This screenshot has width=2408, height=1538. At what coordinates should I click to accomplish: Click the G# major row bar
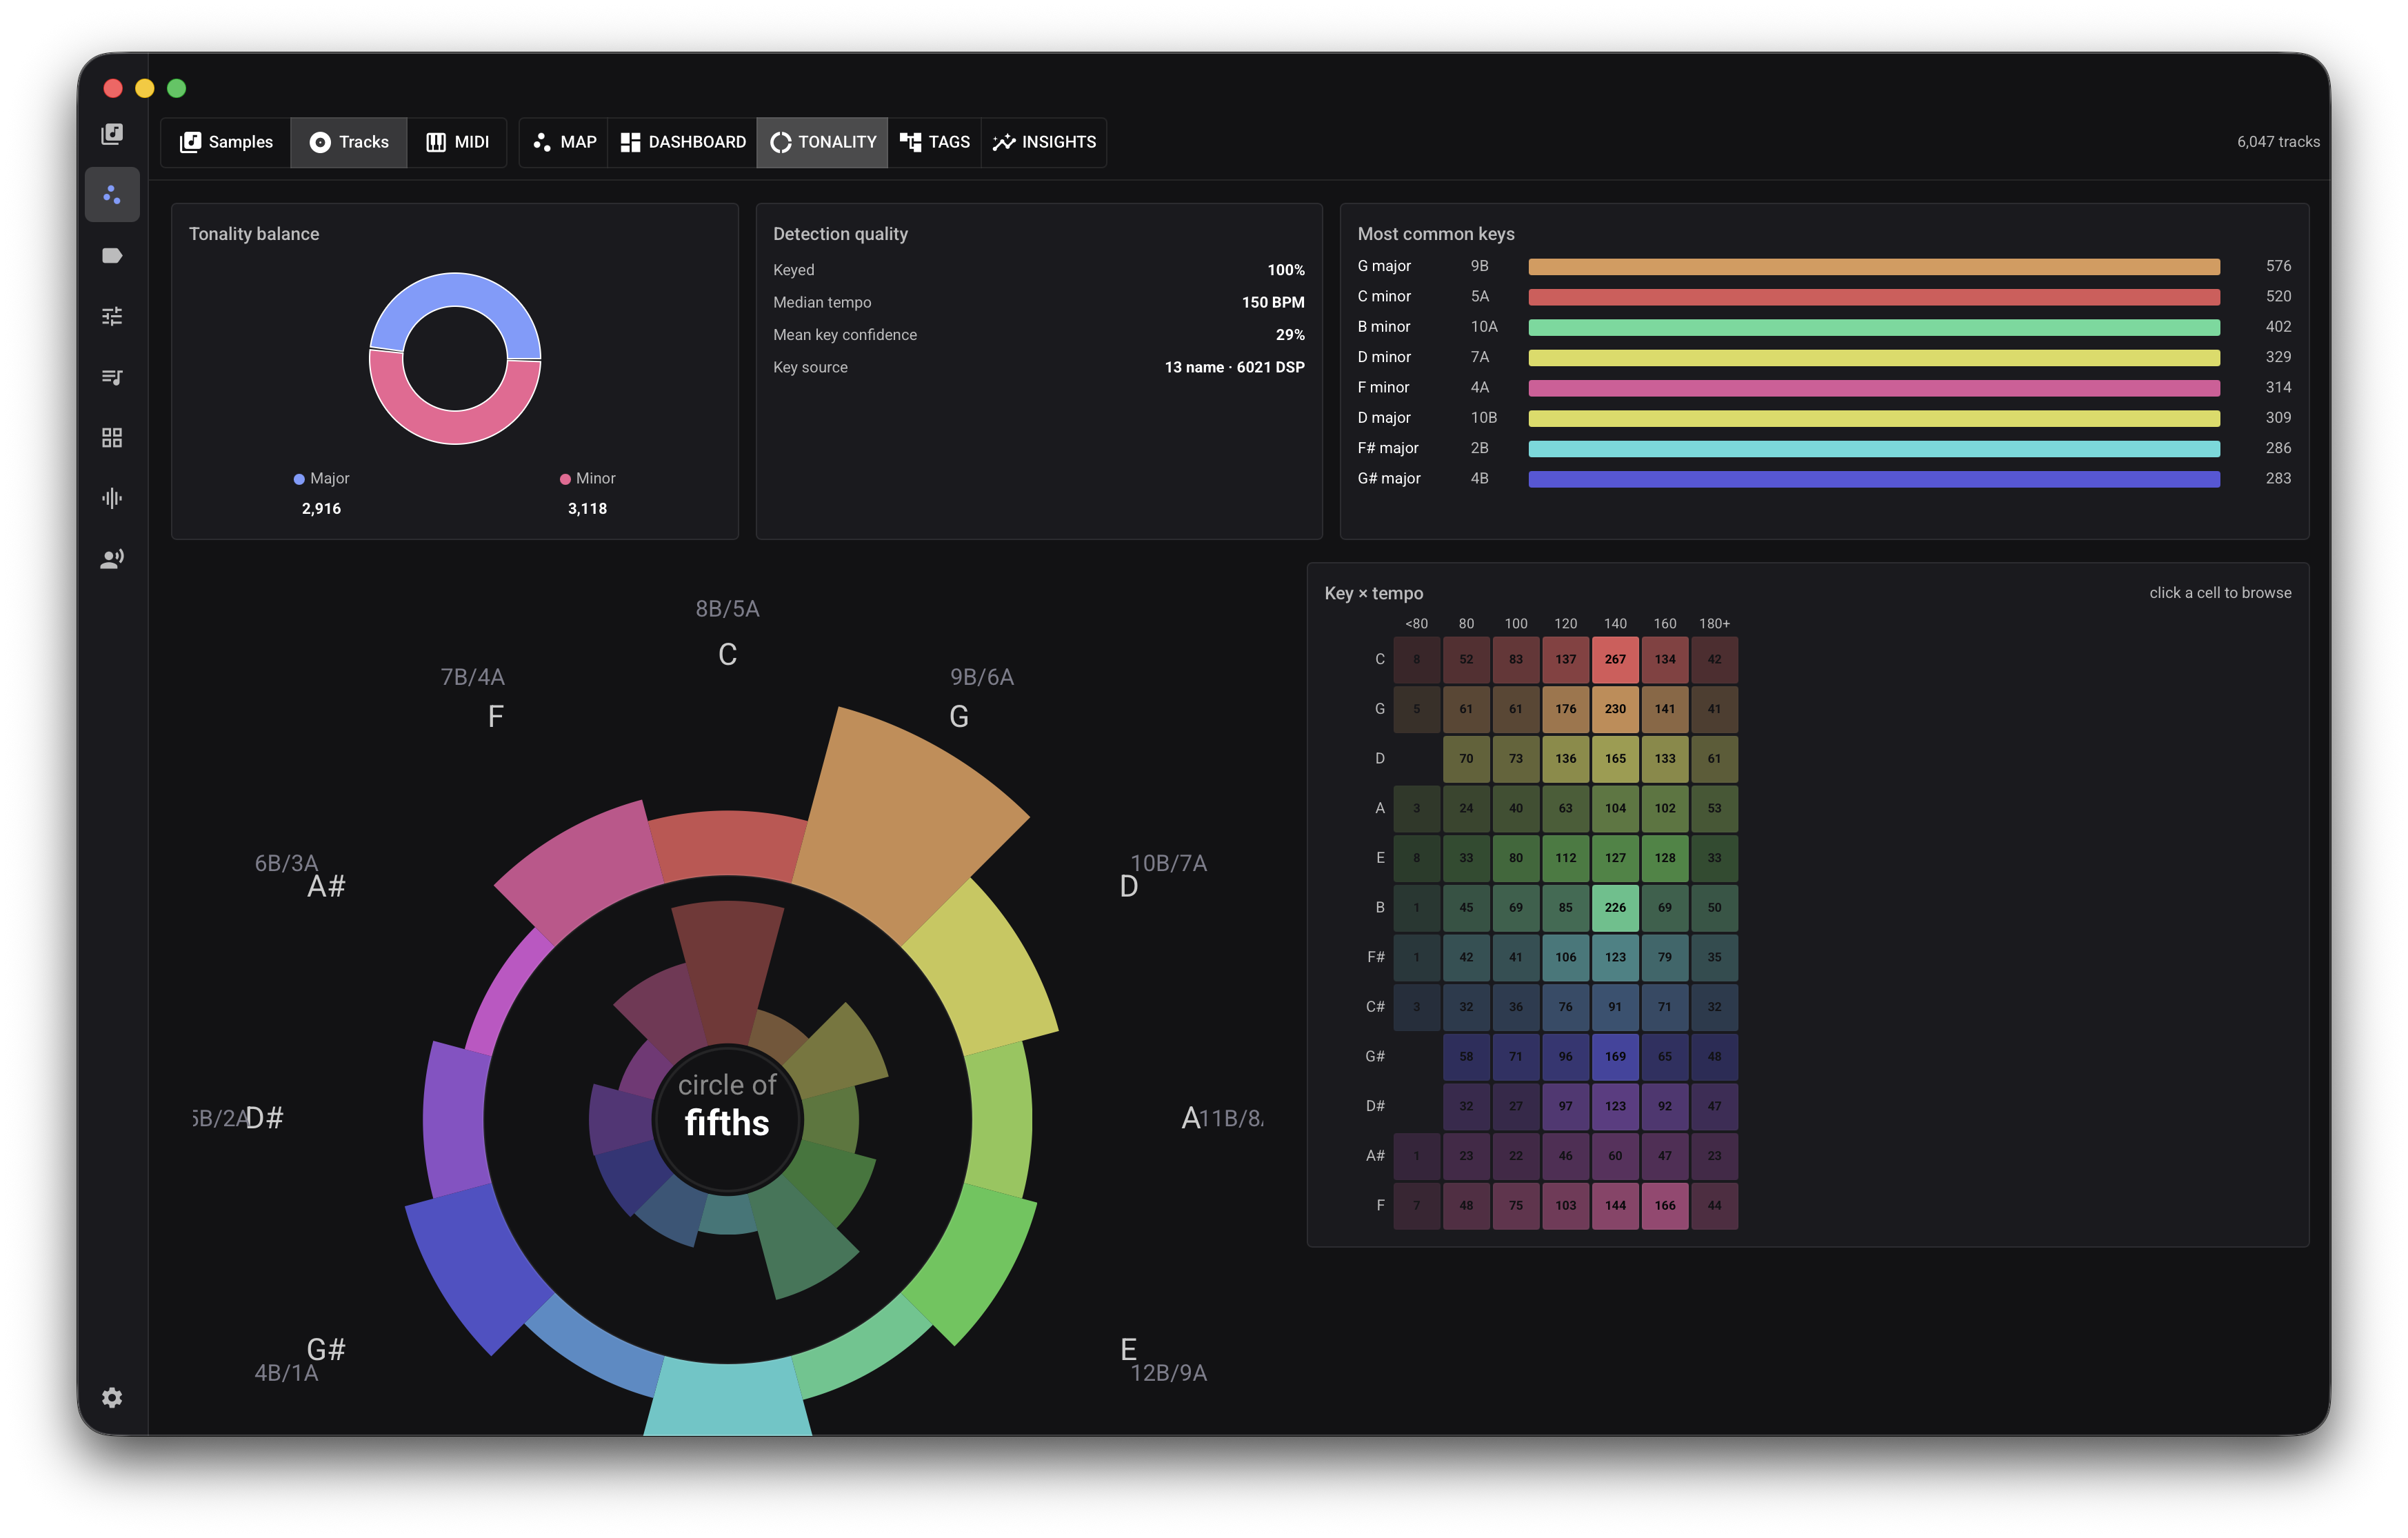pos(1873,479)
